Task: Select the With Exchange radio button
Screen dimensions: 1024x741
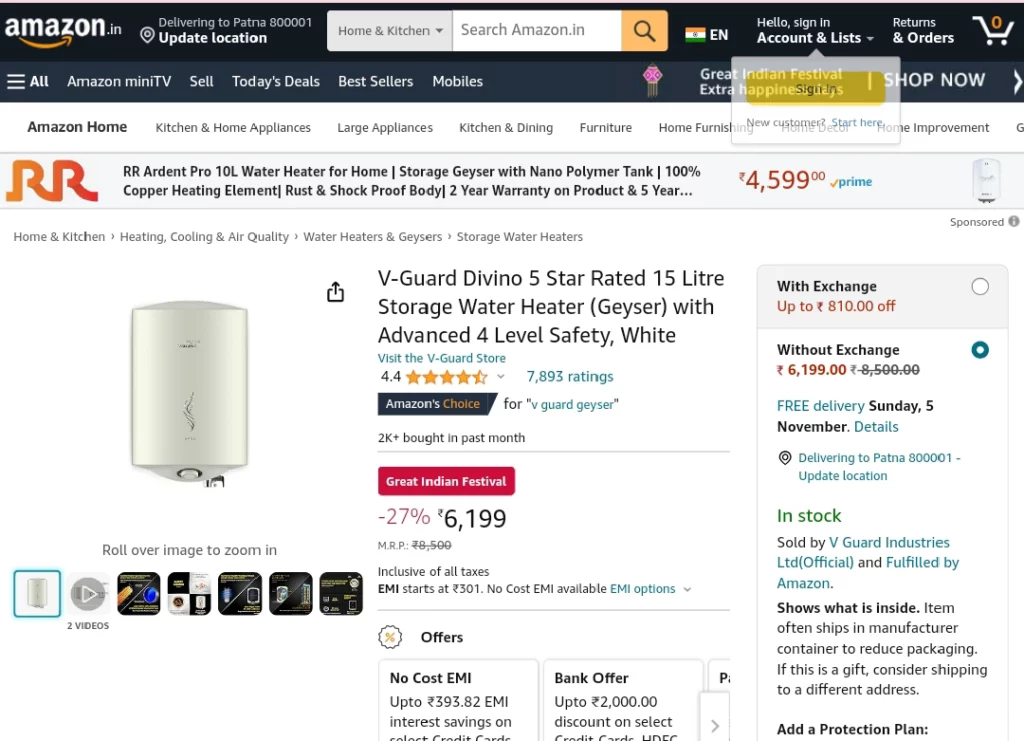Action: click(980, 286)
